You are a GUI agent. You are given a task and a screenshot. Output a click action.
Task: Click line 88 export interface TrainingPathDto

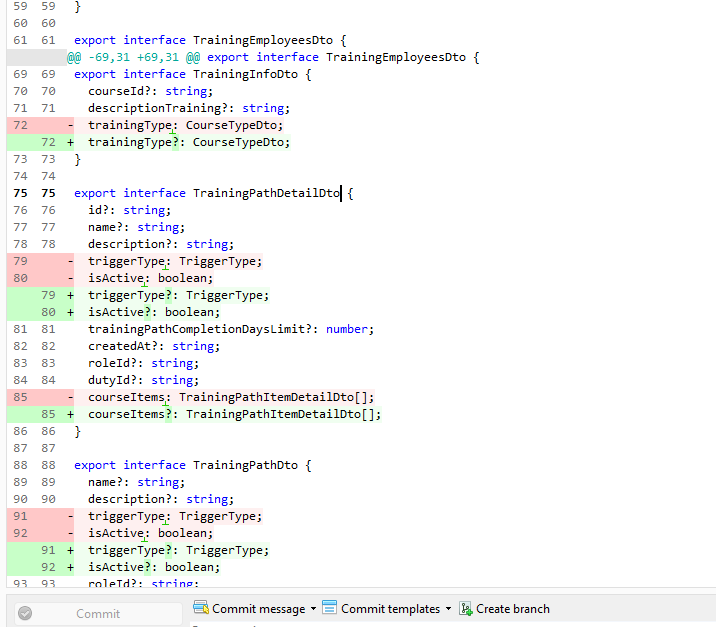coord(193,465)
